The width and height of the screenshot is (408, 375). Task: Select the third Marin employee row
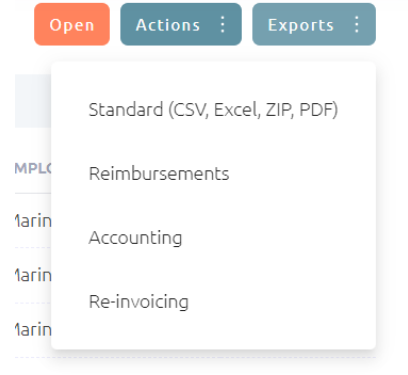[x=33, y=330]
